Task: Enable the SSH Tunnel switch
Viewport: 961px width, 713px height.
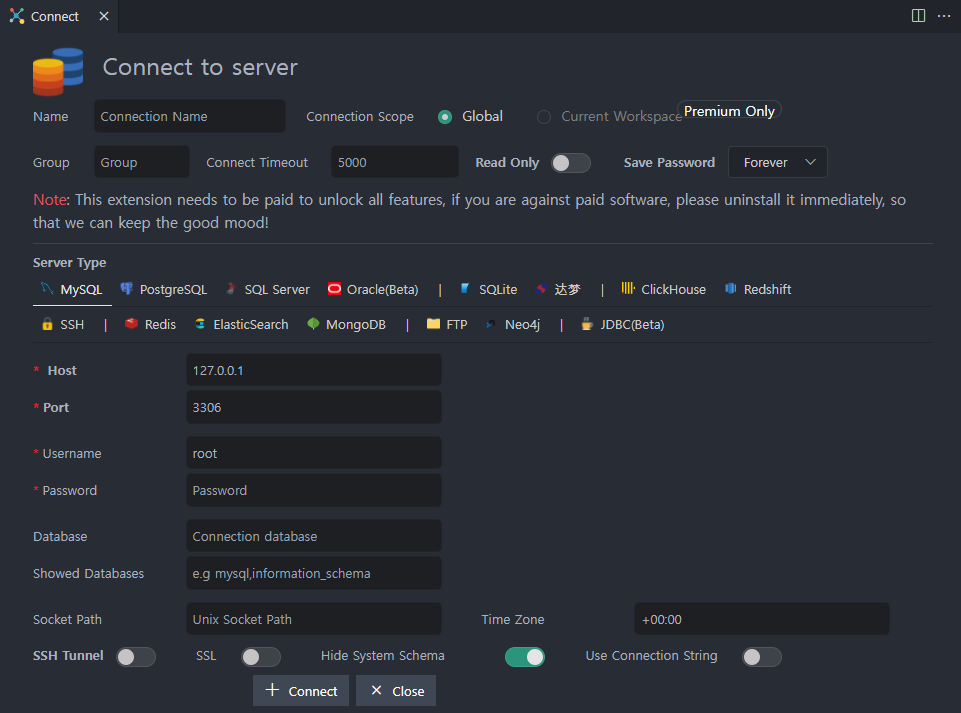Action: coord(136,657)
